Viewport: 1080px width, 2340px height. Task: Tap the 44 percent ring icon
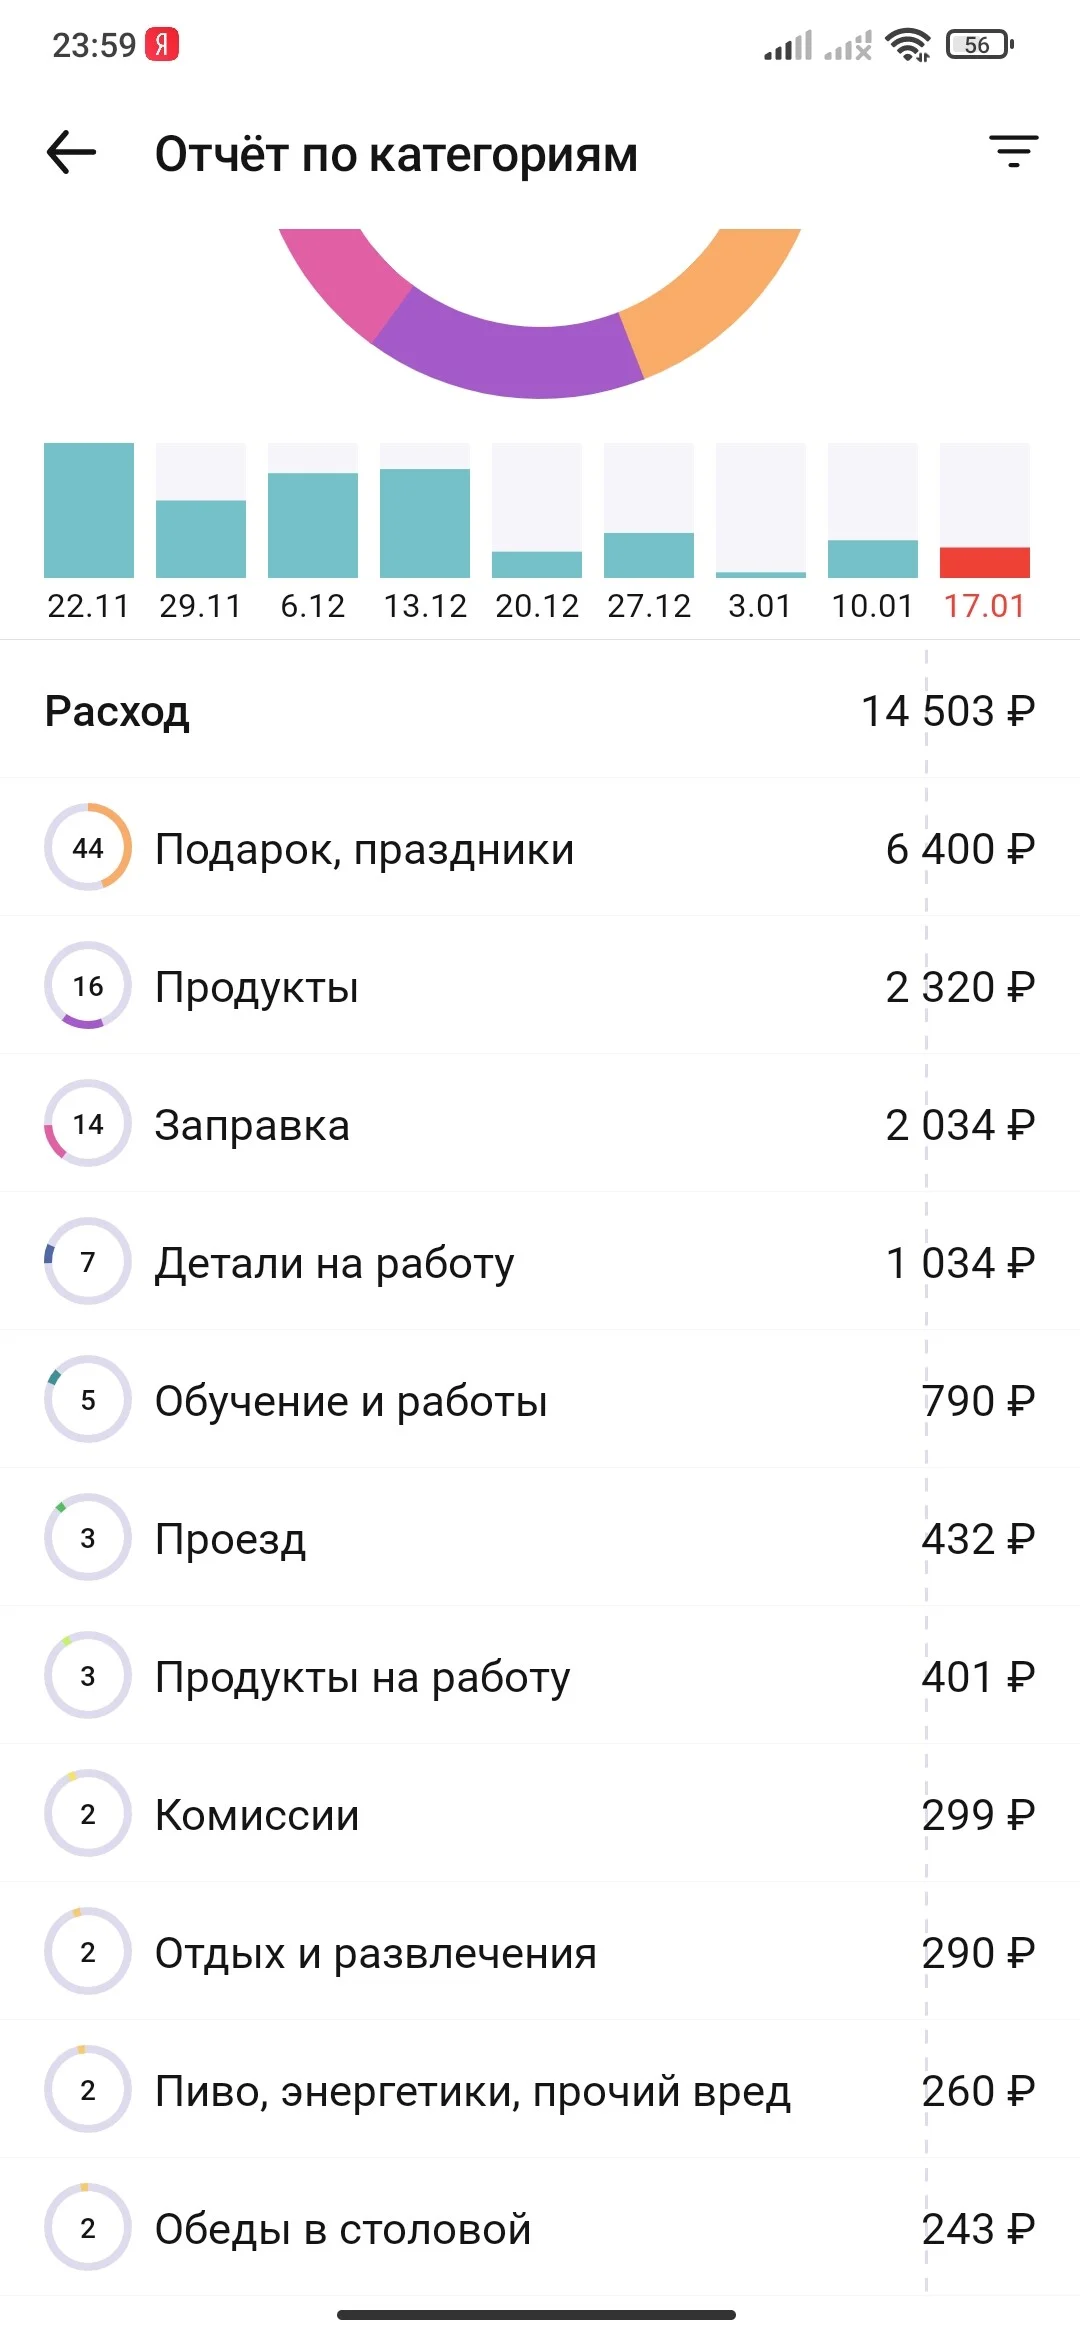click(88, 847)
